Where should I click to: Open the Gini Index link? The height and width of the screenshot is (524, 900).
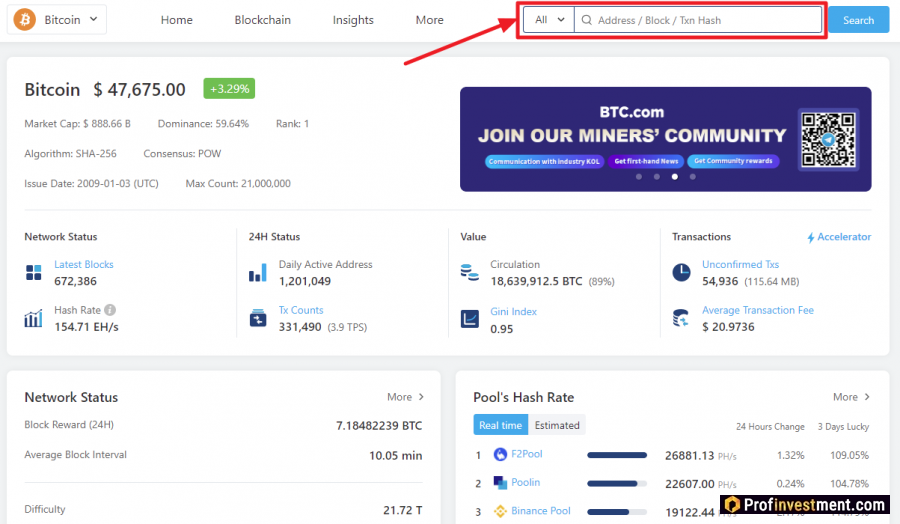tap(513, 312)
